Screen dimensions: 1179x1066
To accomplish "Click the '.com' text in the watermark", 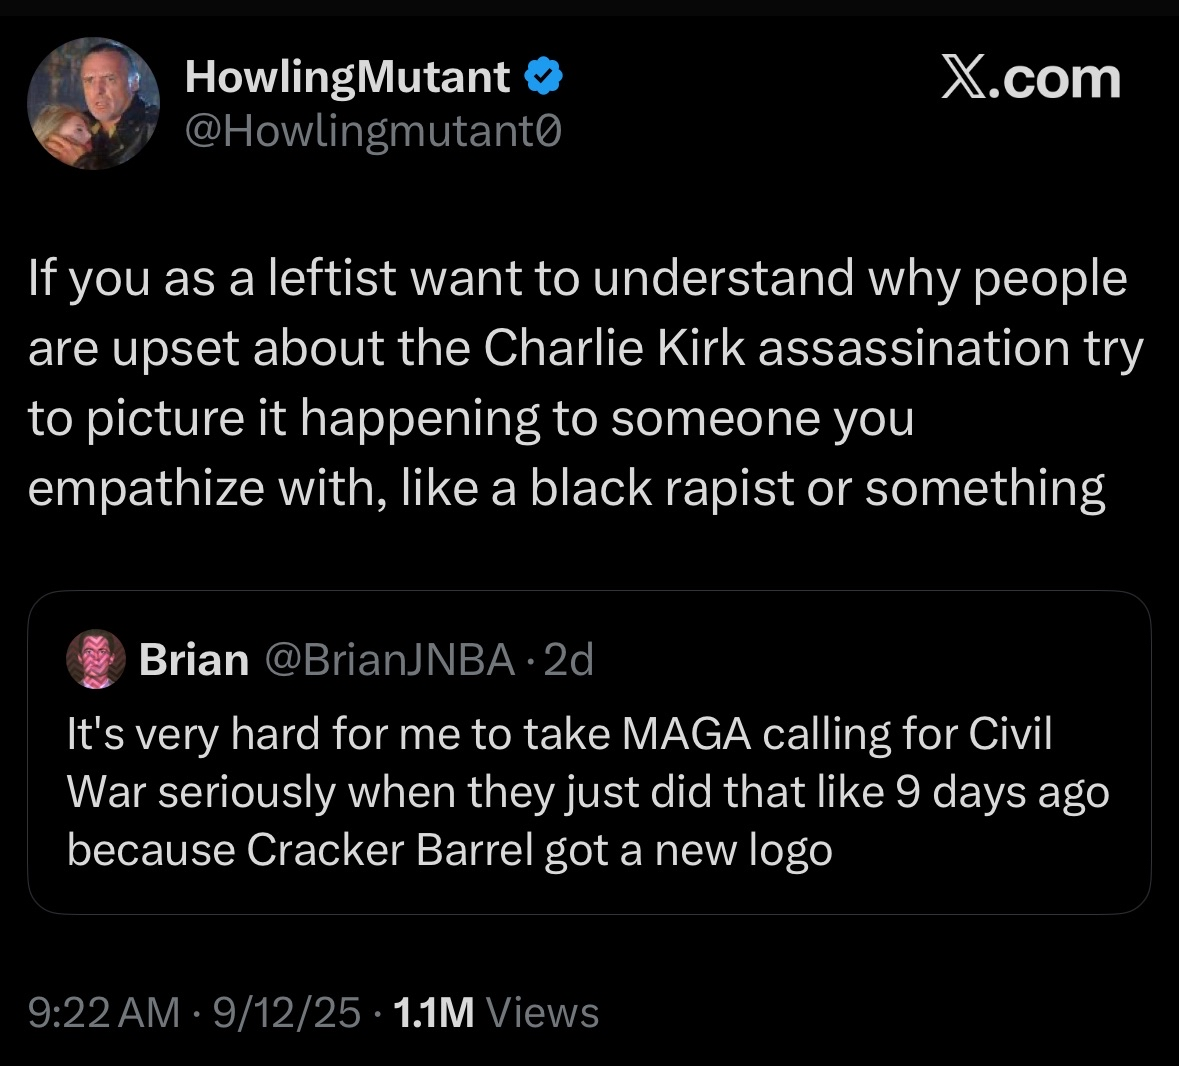I will 1054,79.
